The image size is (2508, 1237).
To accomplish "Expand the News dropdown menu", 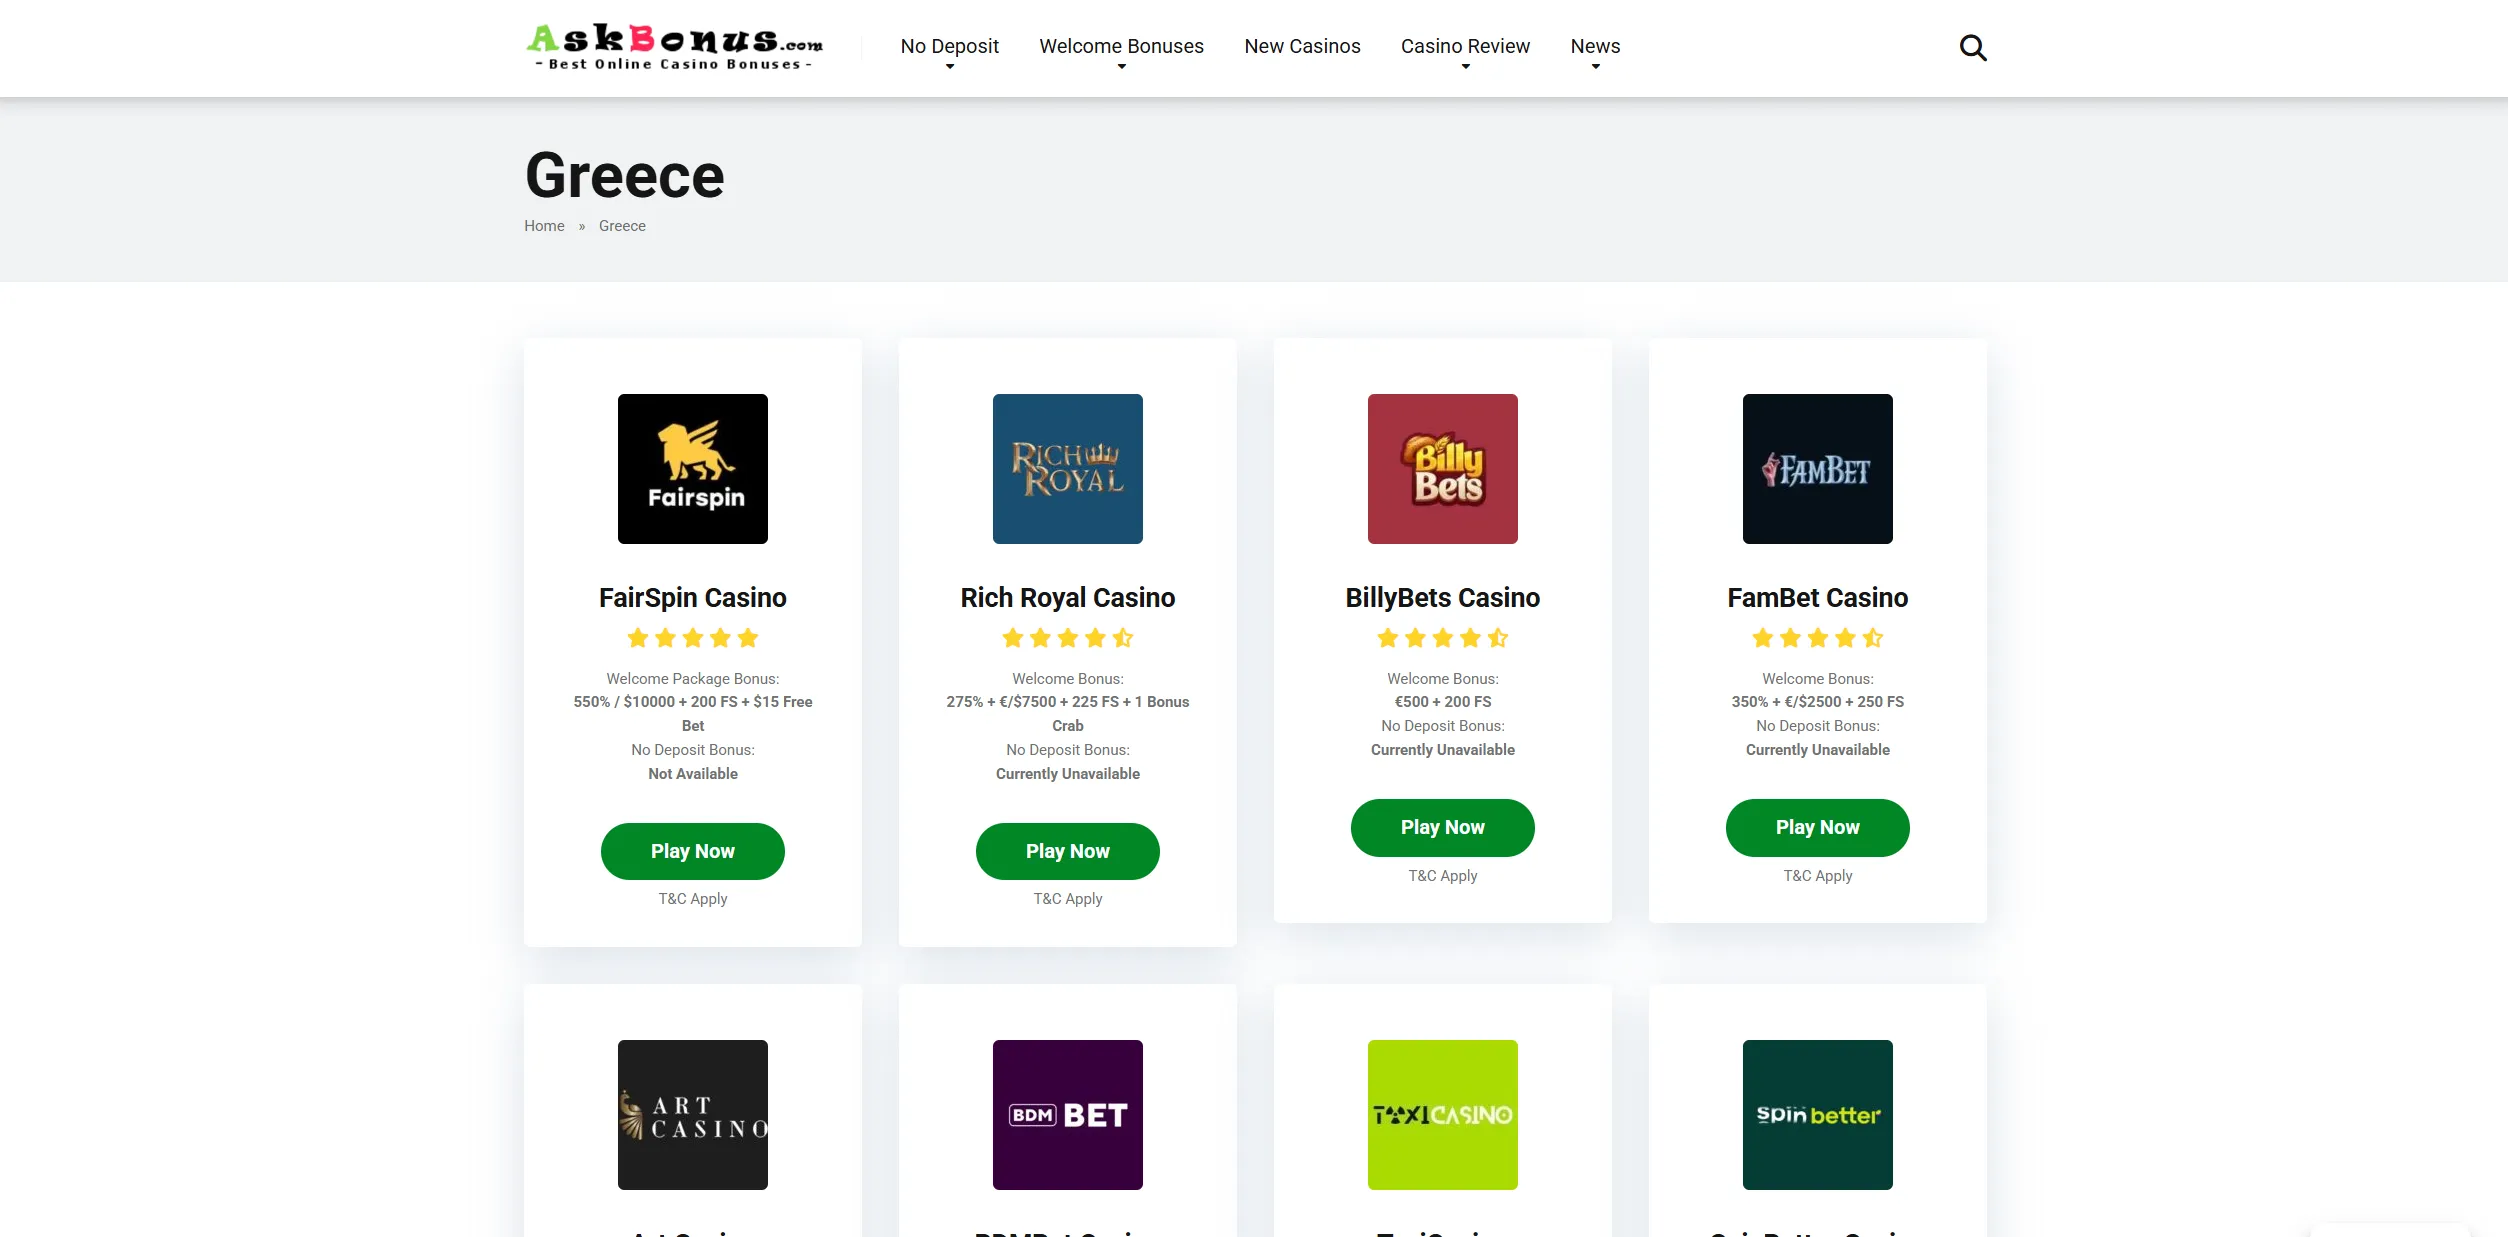I will click(1595, 47).
